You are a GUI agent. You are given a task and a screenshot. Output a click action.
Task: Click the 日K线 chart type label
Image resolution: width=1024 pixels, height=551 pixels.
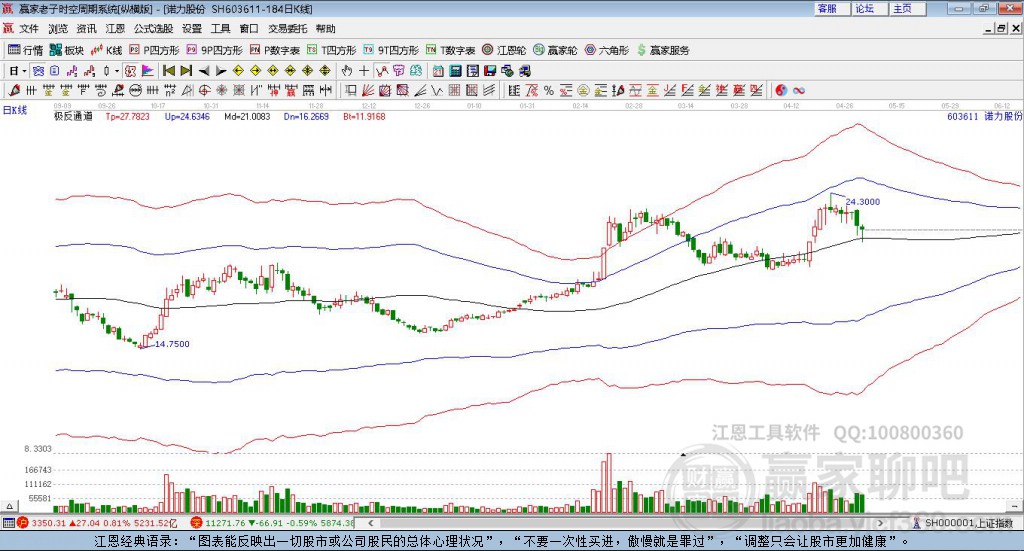coord(15,110)
